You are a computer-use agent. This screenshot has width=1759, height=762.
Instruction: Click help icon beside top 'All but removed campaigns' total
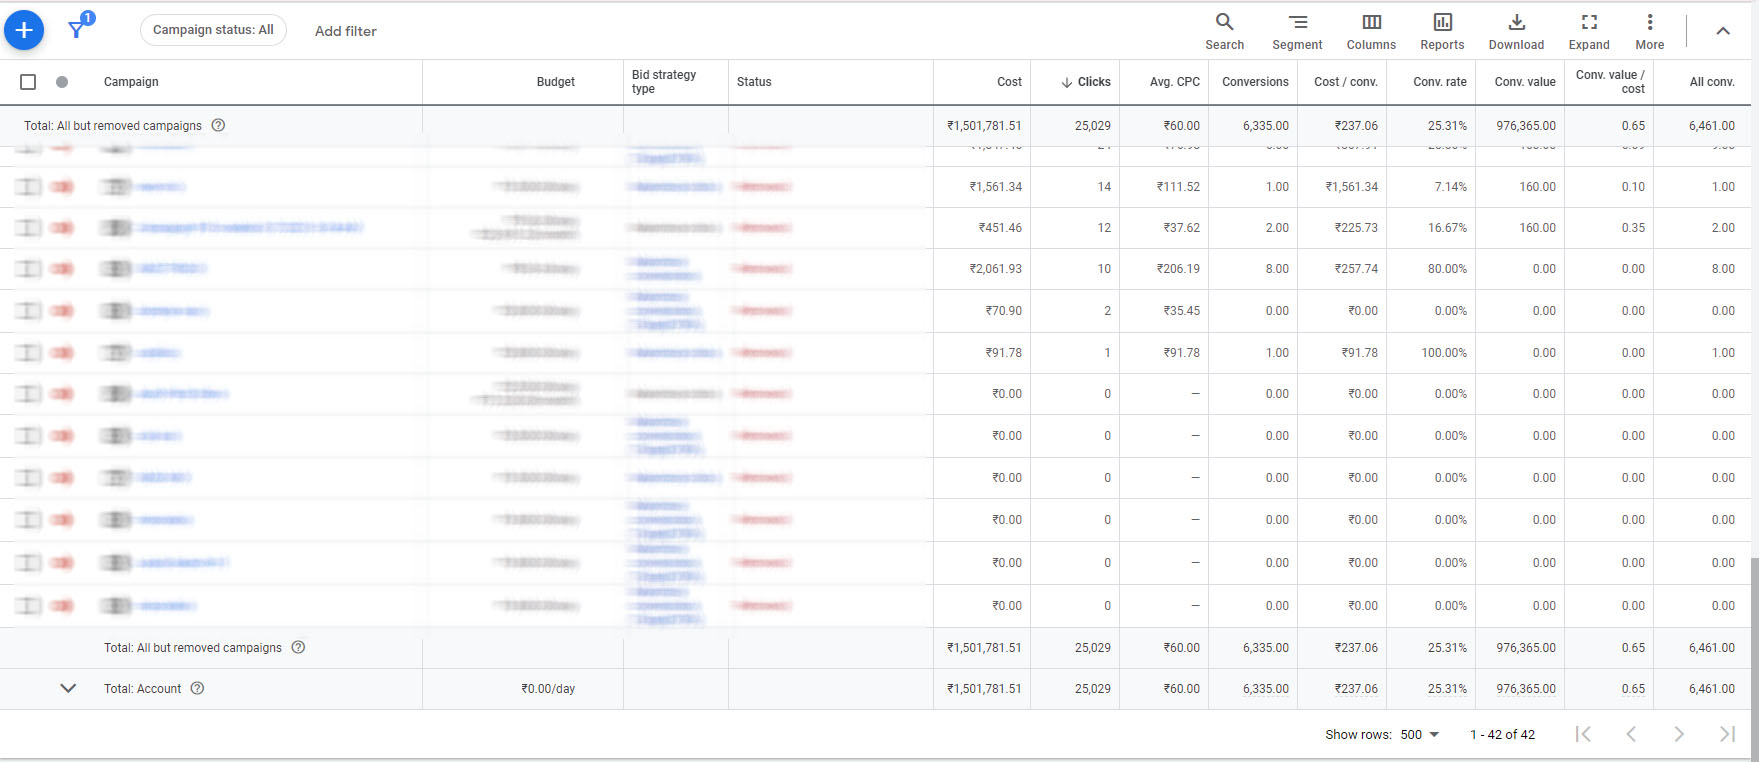pyautogui.click(x=218, y=125)
